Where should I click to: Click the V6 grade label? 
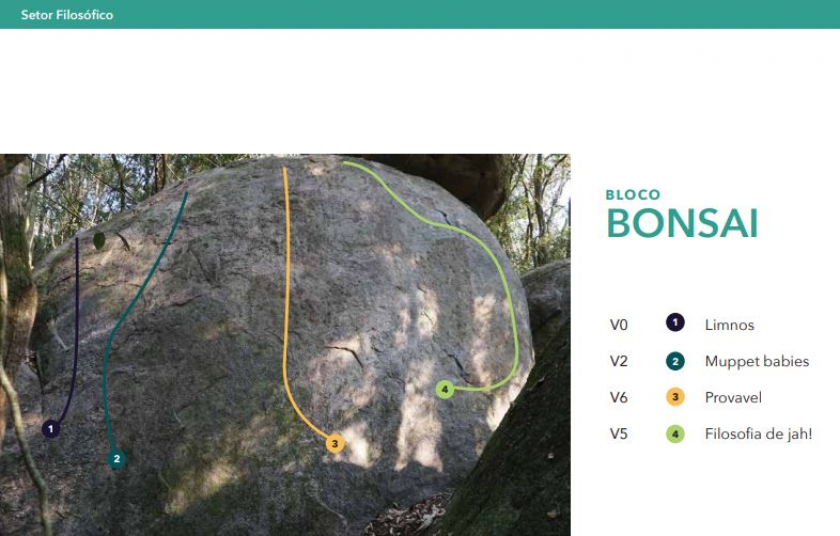tap(619, 398)
